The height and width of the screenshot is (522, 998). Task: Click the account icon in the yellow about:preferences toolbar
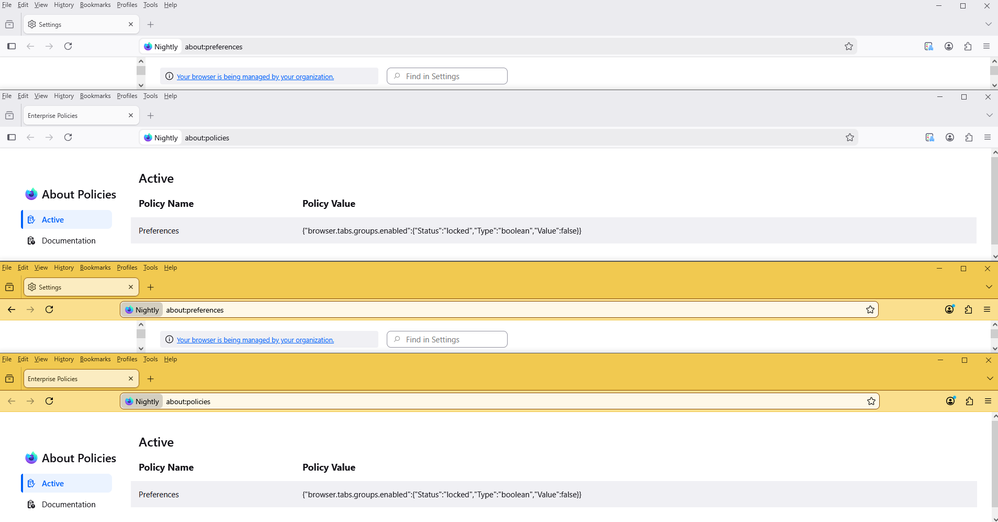[949, 310]
